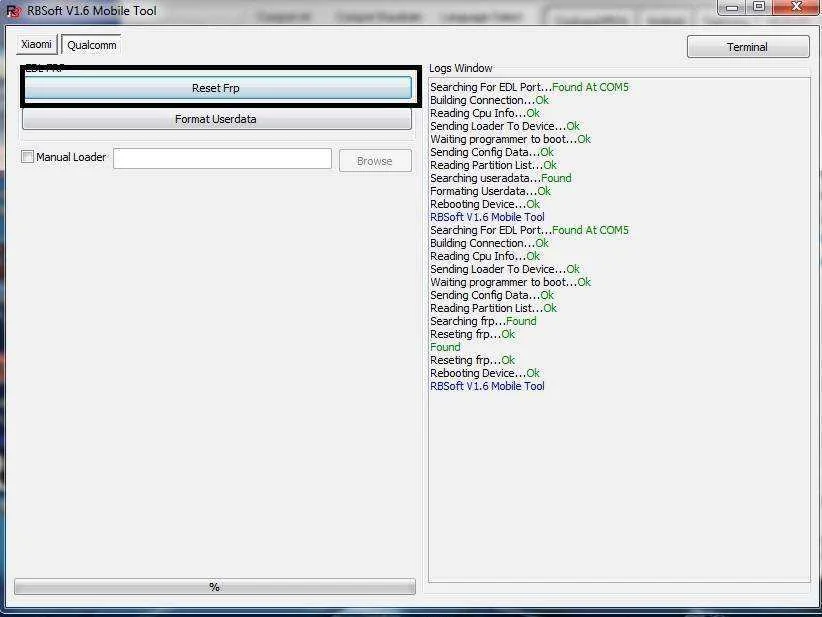Click the last 'Rebooting Device...Ok' log line
The width and height of the screenshot is (822, 617).
[485, 373]
